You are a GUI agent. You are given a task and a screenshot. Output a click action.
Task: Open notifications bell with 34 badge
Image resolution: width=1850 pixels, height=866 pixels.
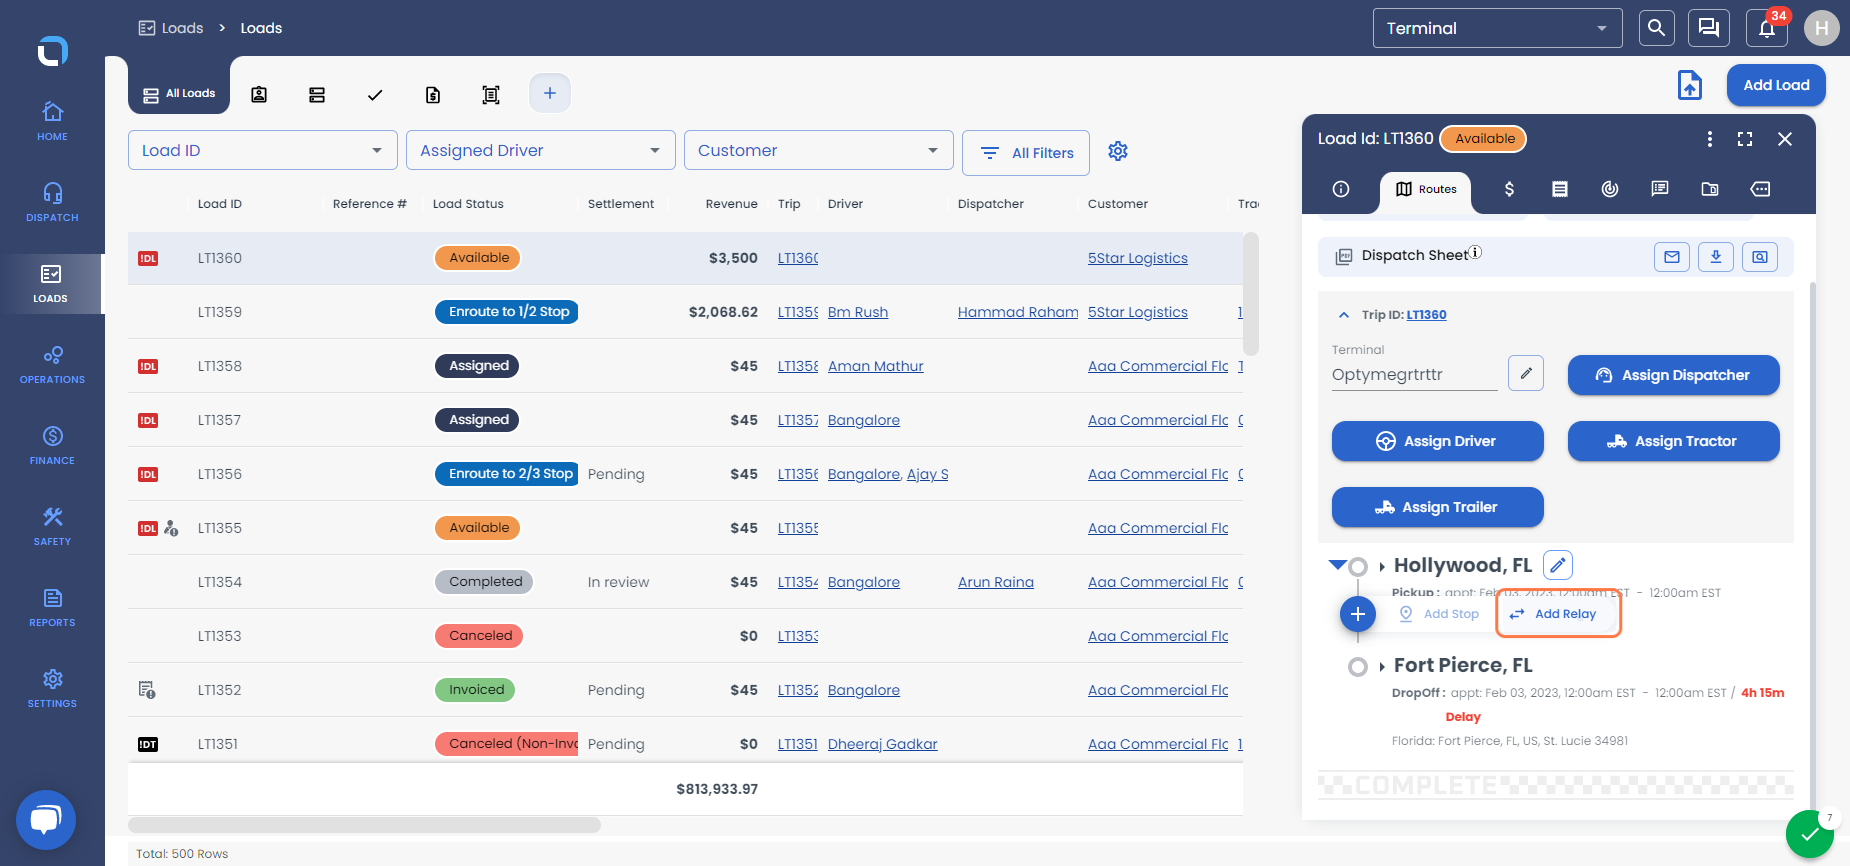tap(1767, 28)
